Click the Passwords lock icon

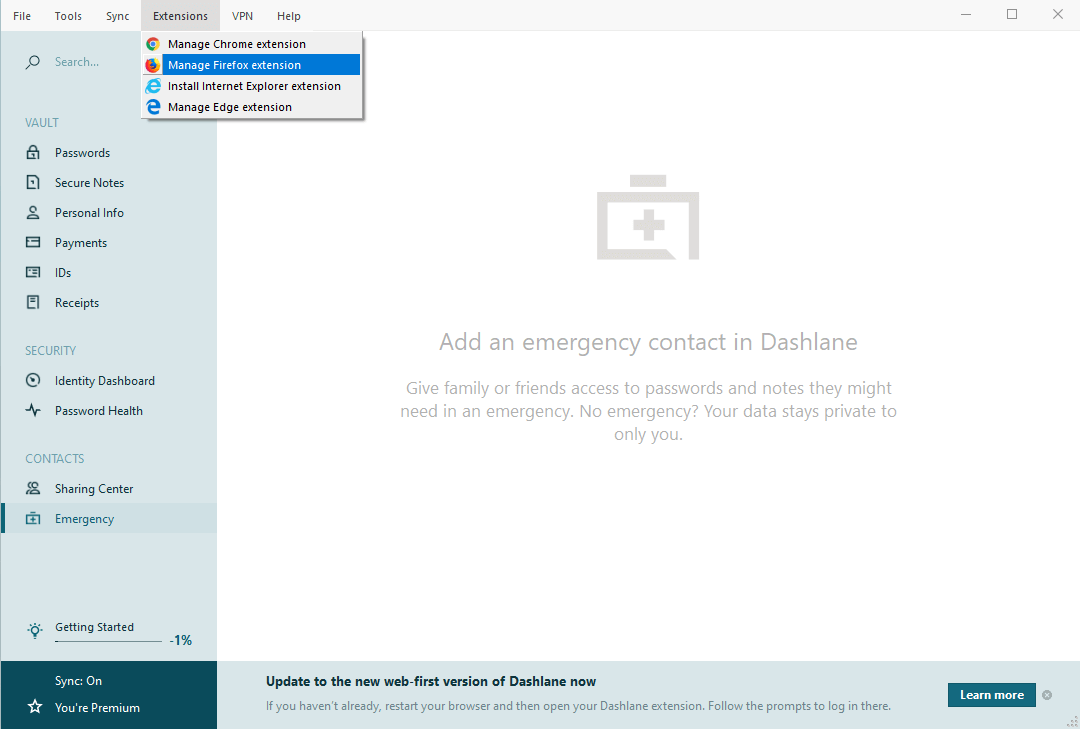[x=33, y=152]
